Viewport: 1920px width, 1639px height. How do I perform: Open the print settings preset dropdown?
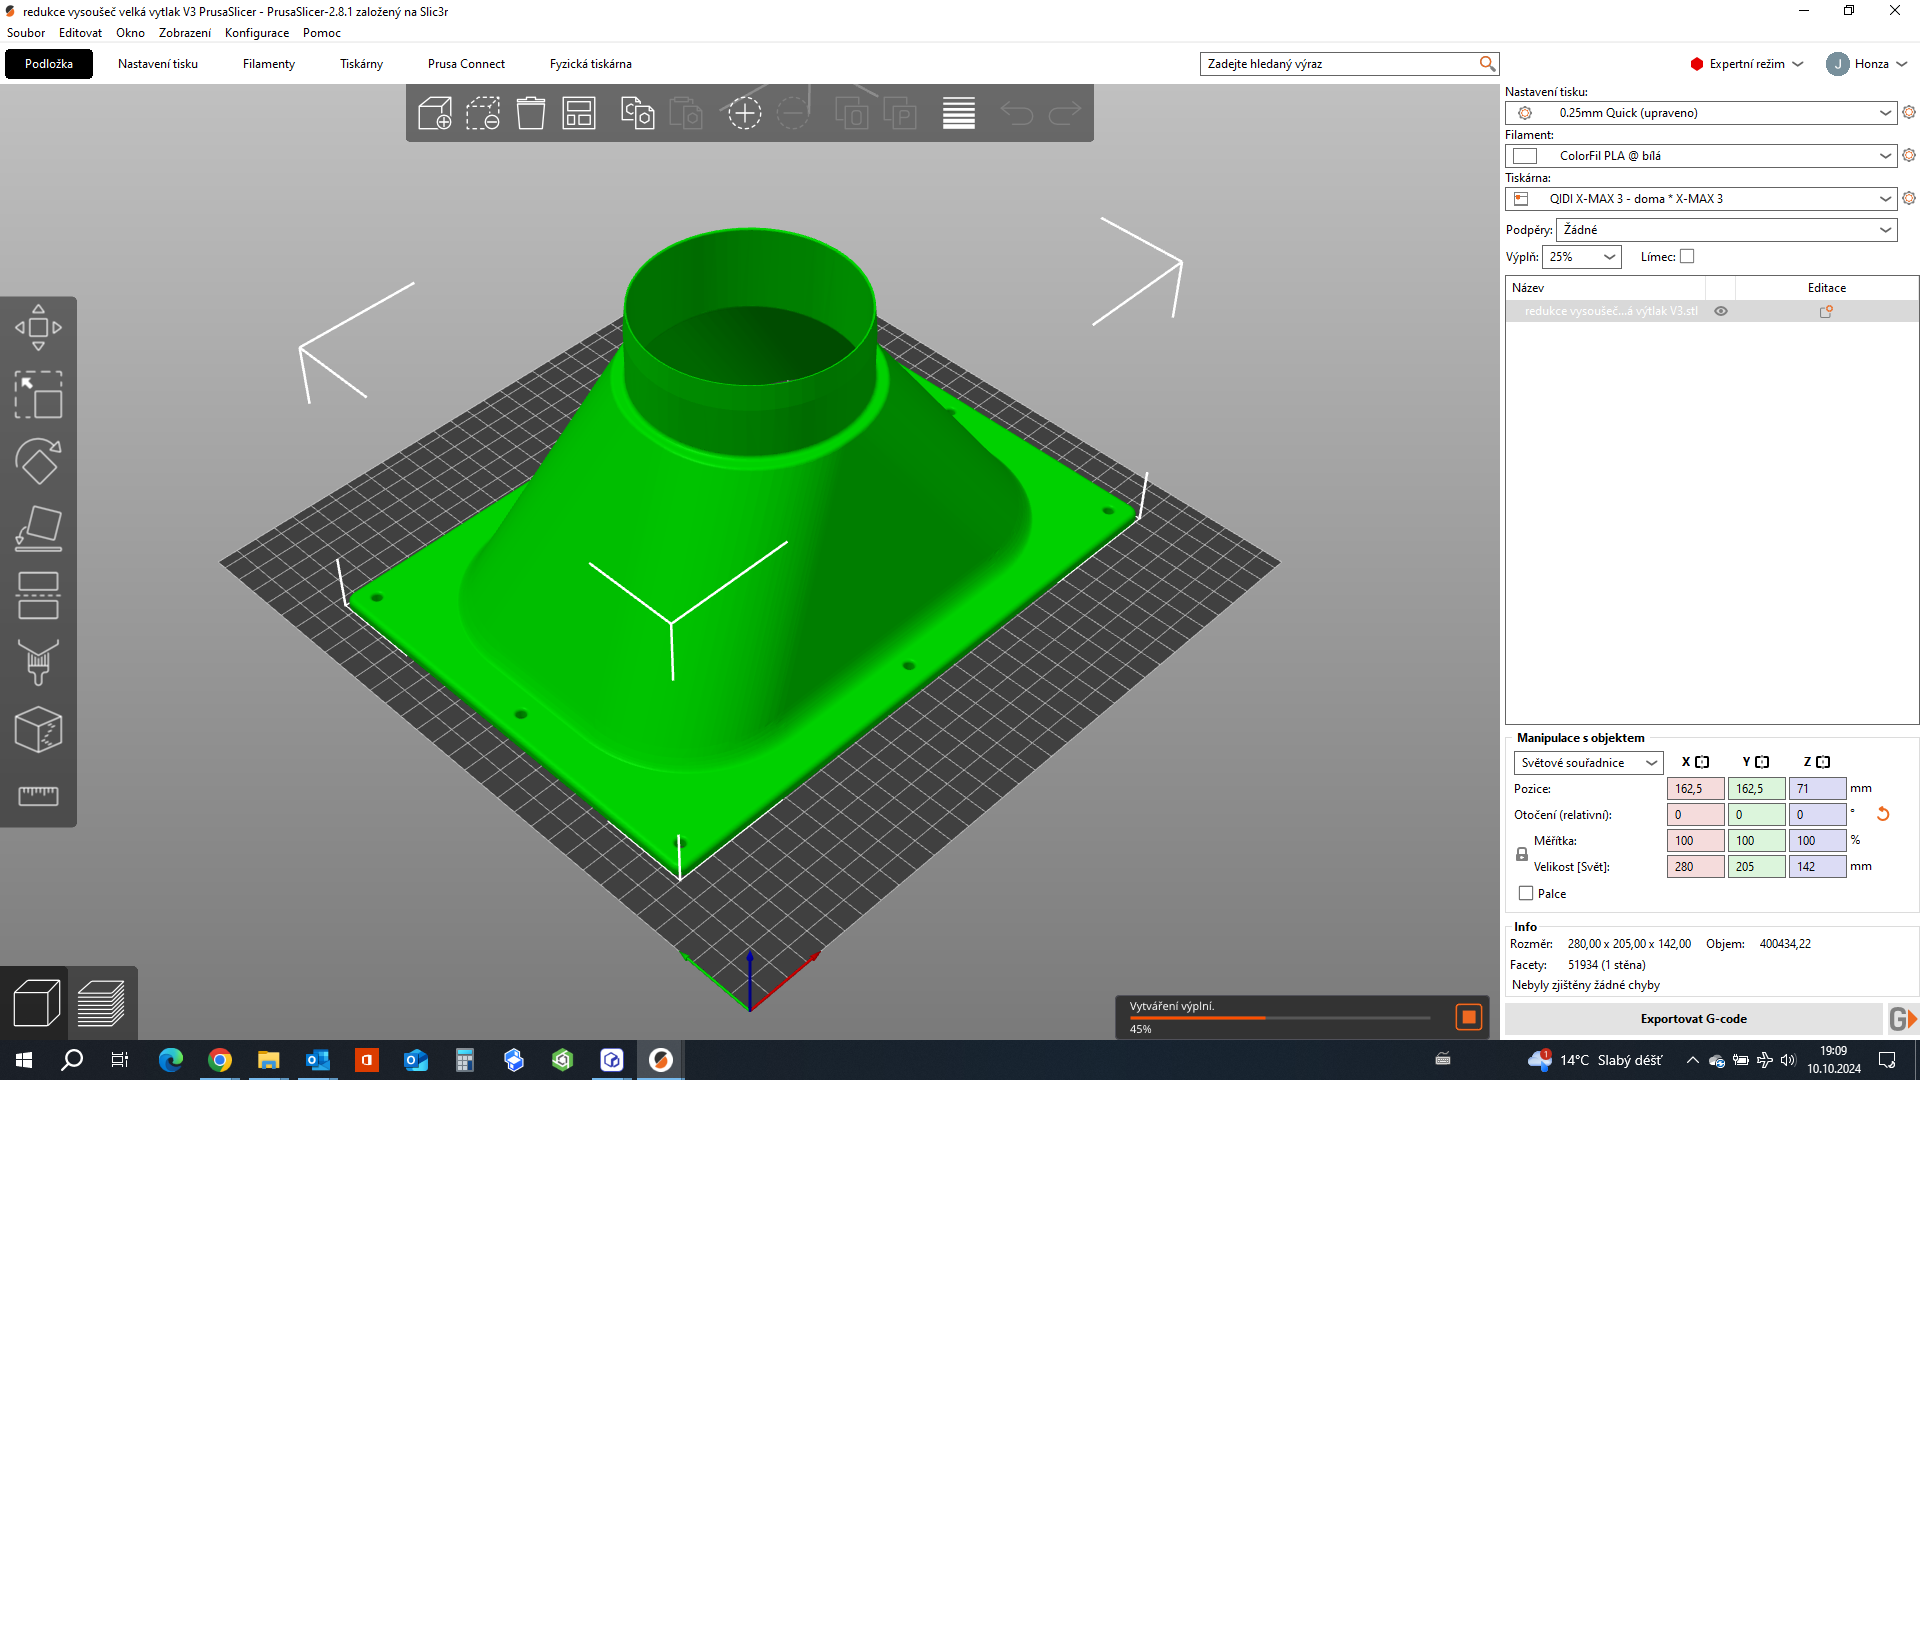coord(1701,113)
